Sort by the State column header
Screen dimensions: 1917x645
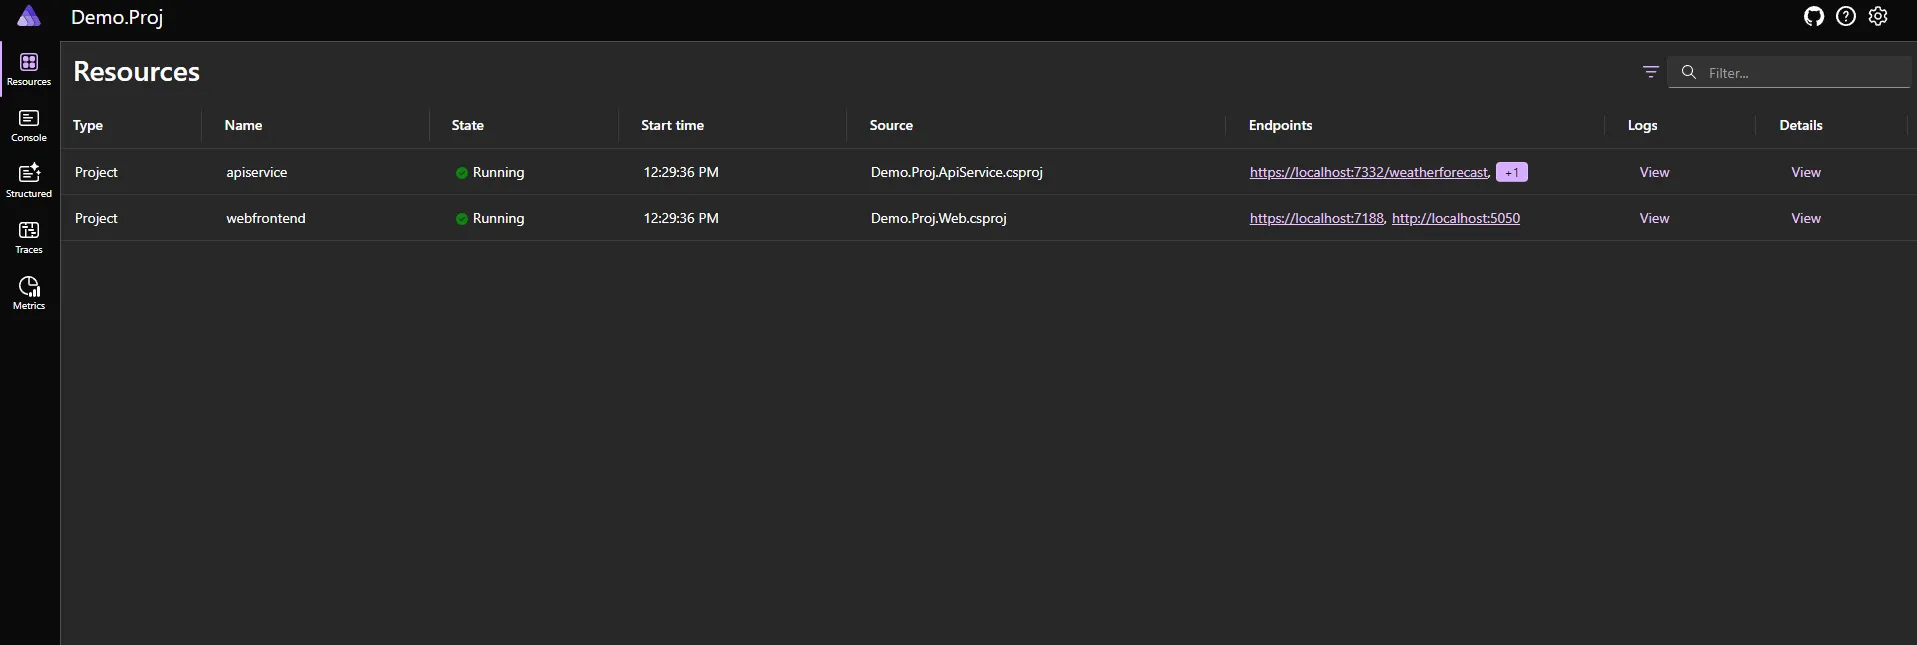click(467, 125)
